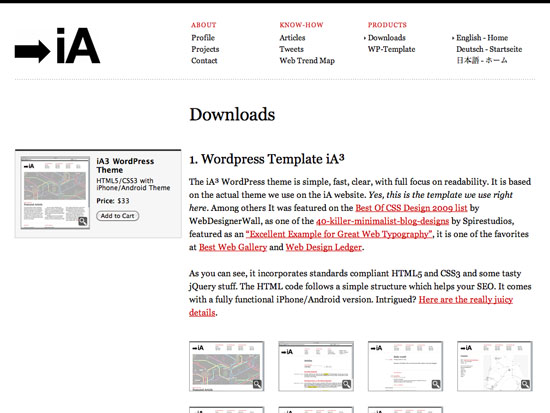Open the Excellent Example for Great Web Typography link

(x=339, y=234)
